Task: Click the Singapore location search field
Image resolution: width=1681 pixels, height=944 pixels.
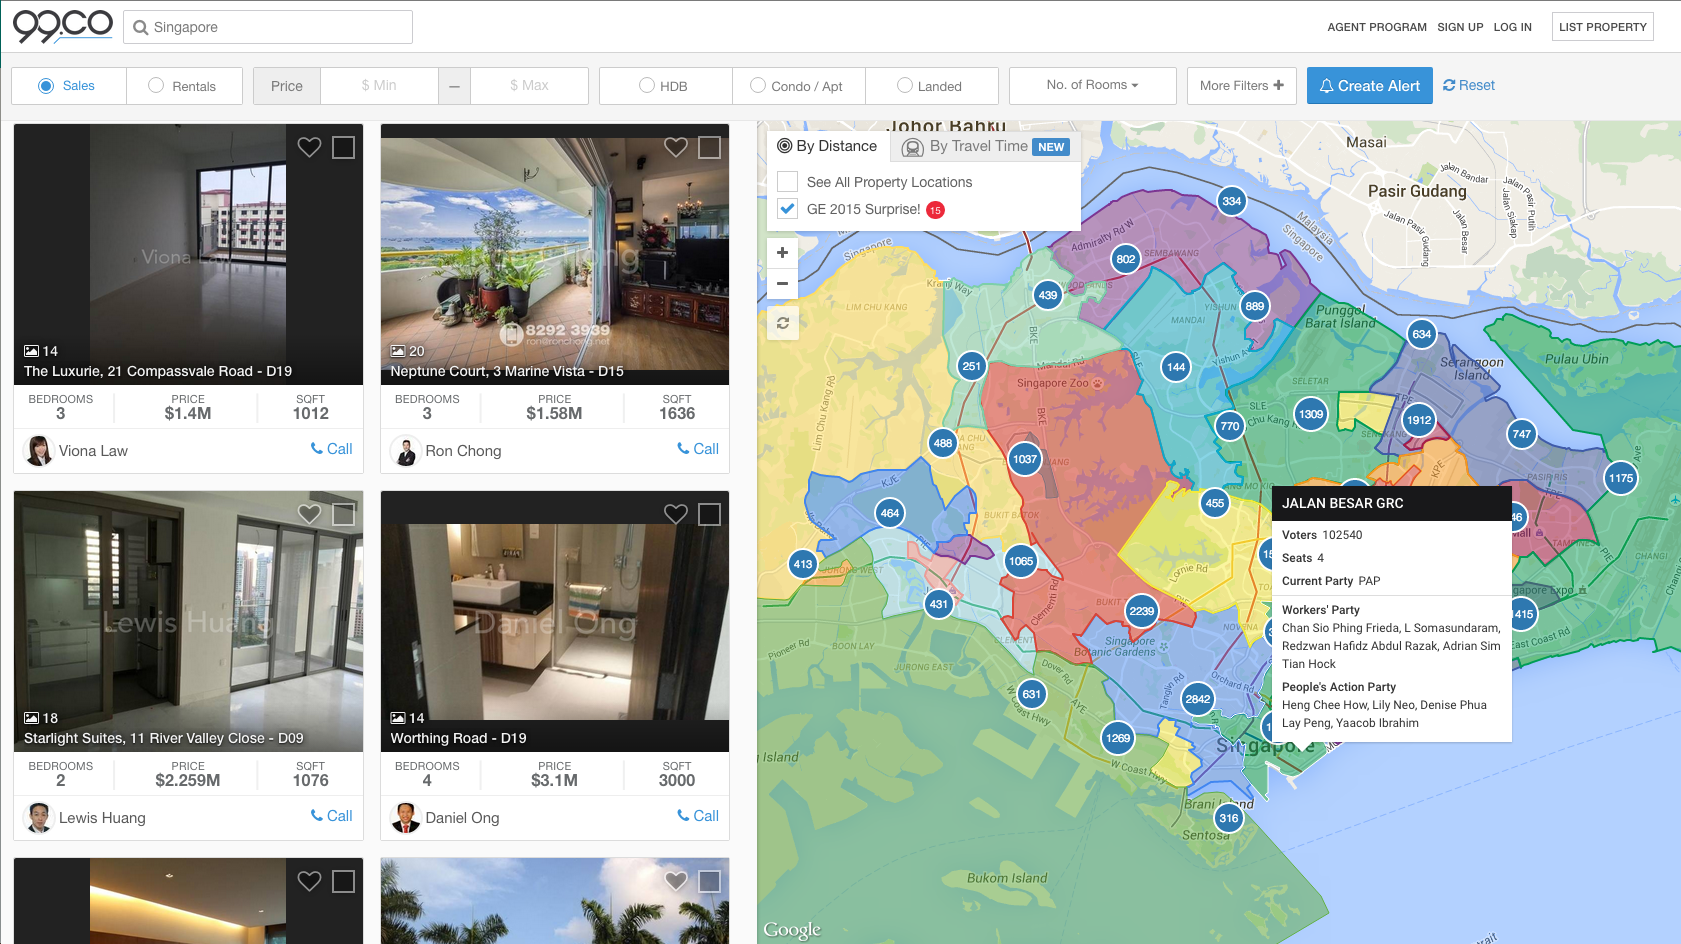Action: (268, 27)
